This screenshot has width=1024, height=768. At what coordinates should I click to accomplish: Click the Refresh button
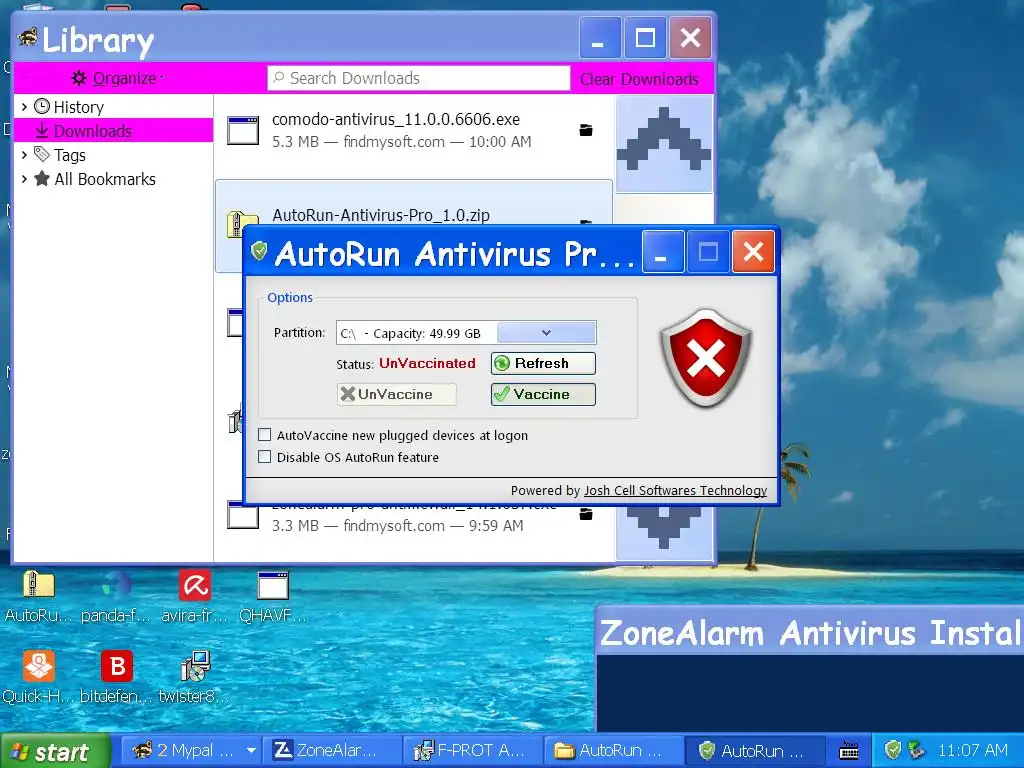[543, 363]
